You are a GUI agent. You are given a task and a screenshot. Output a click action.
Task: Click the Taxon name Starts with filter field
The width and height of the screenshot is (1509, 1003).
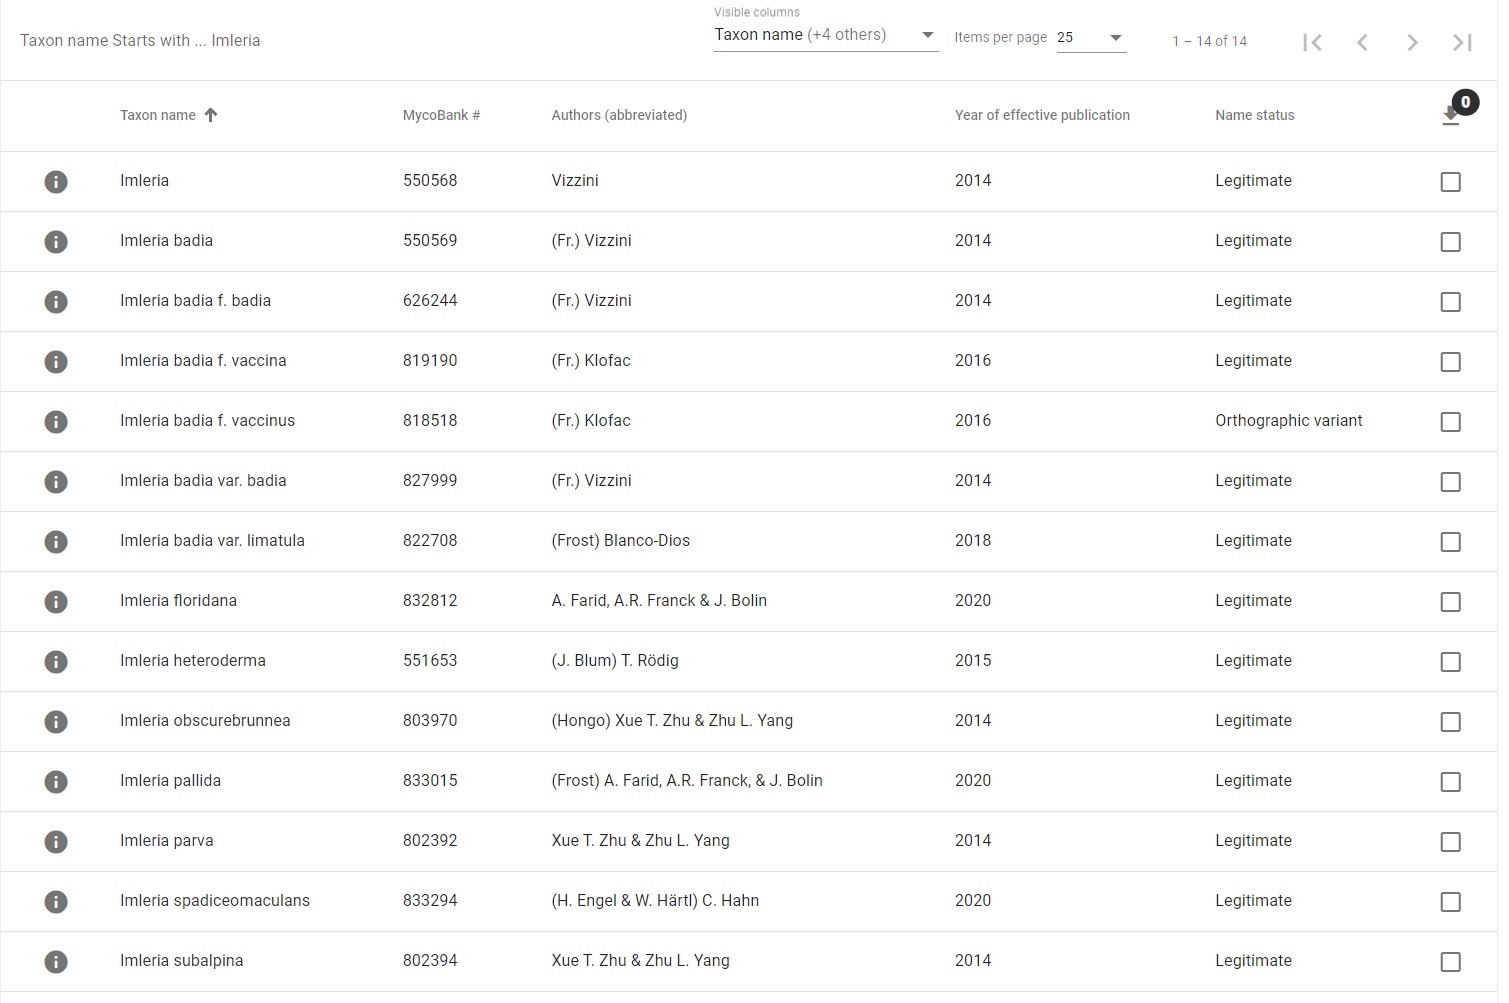[x=140, y=41]
